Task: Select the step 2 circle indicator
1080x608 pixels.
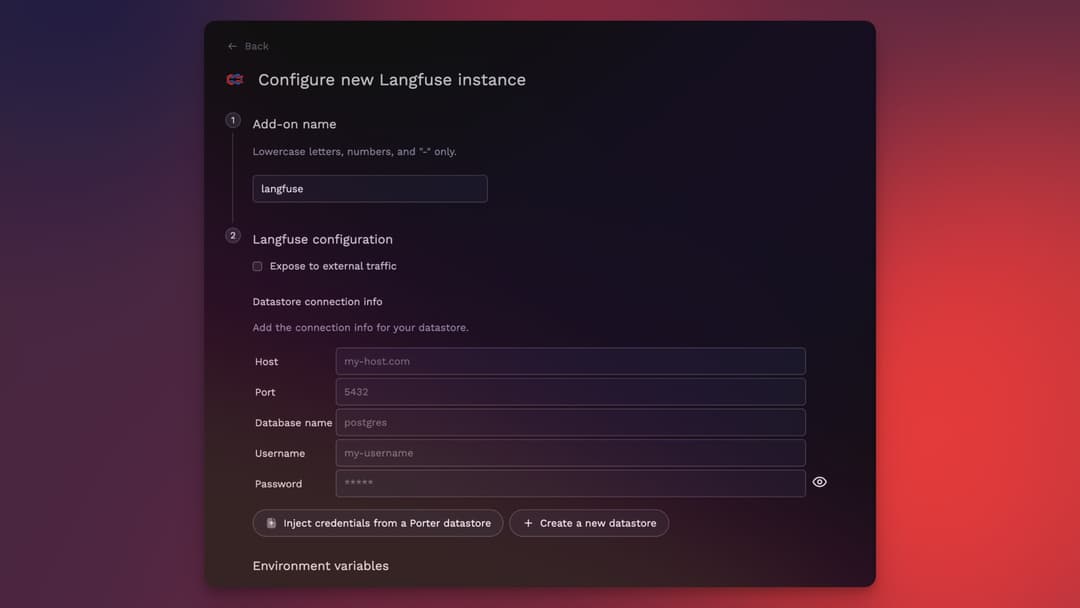Action: [x=233, y=235]
